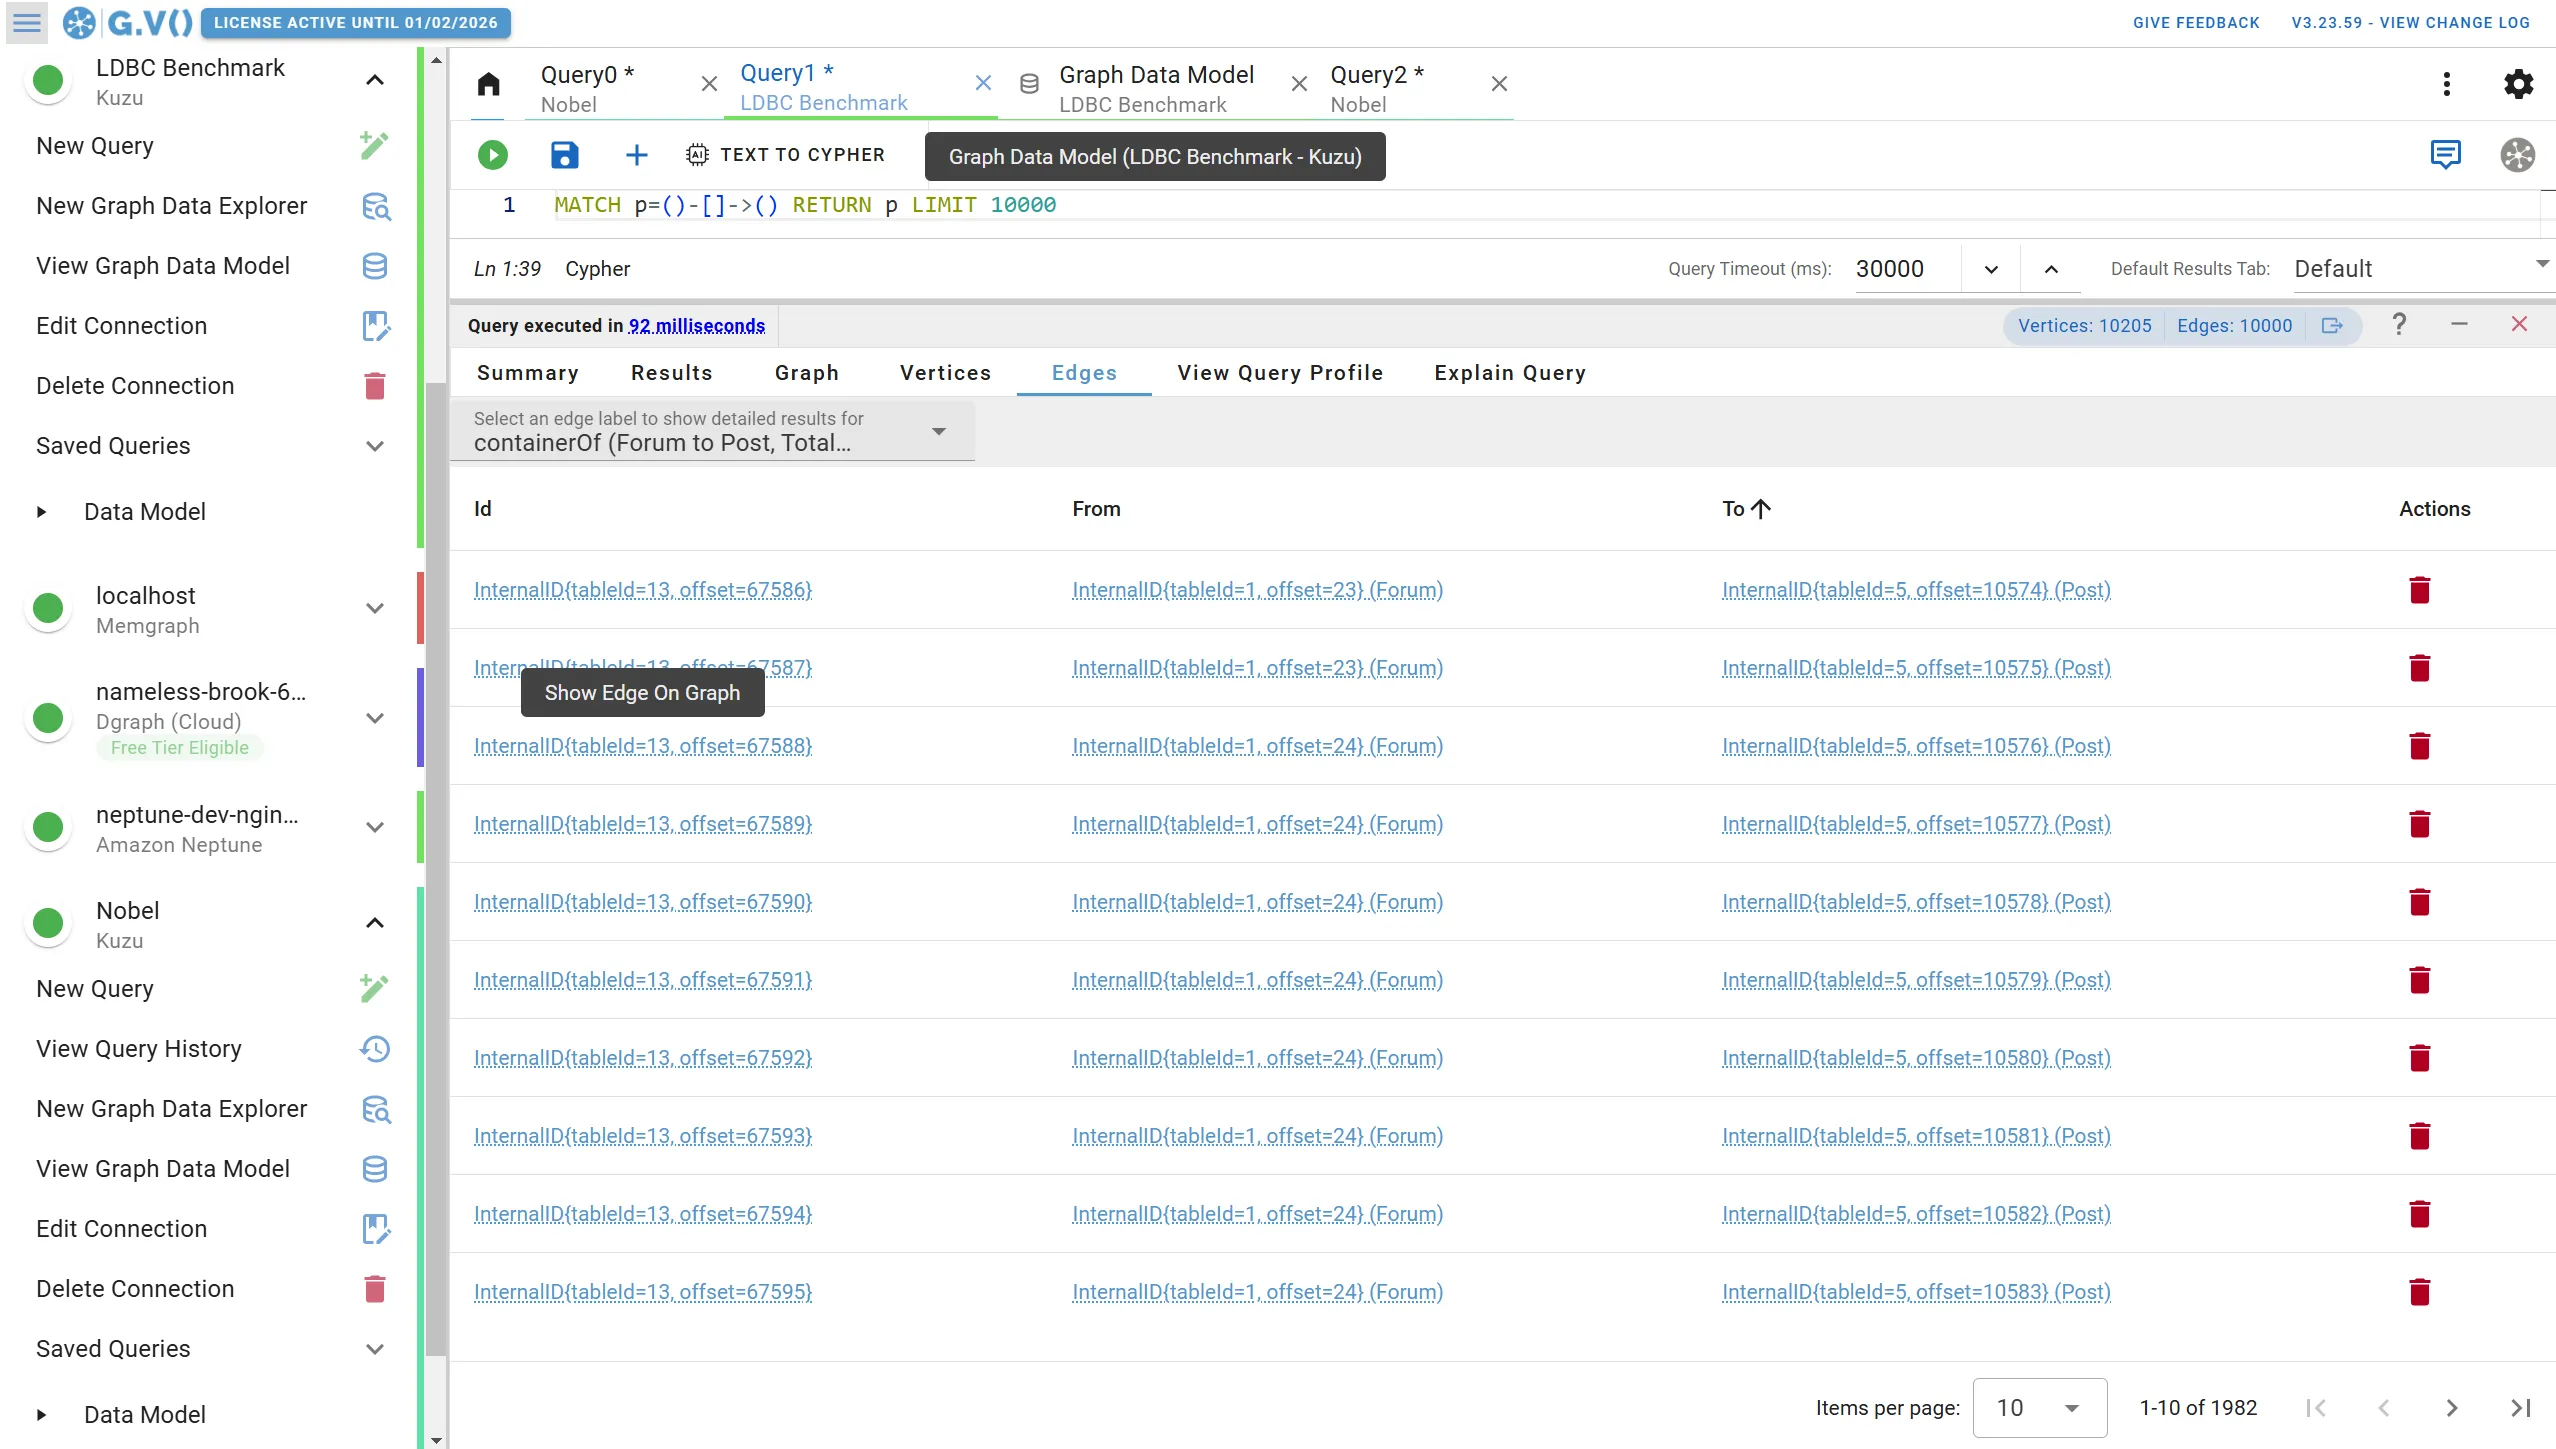Open the three-dot more options menu

click(2446, 84)
